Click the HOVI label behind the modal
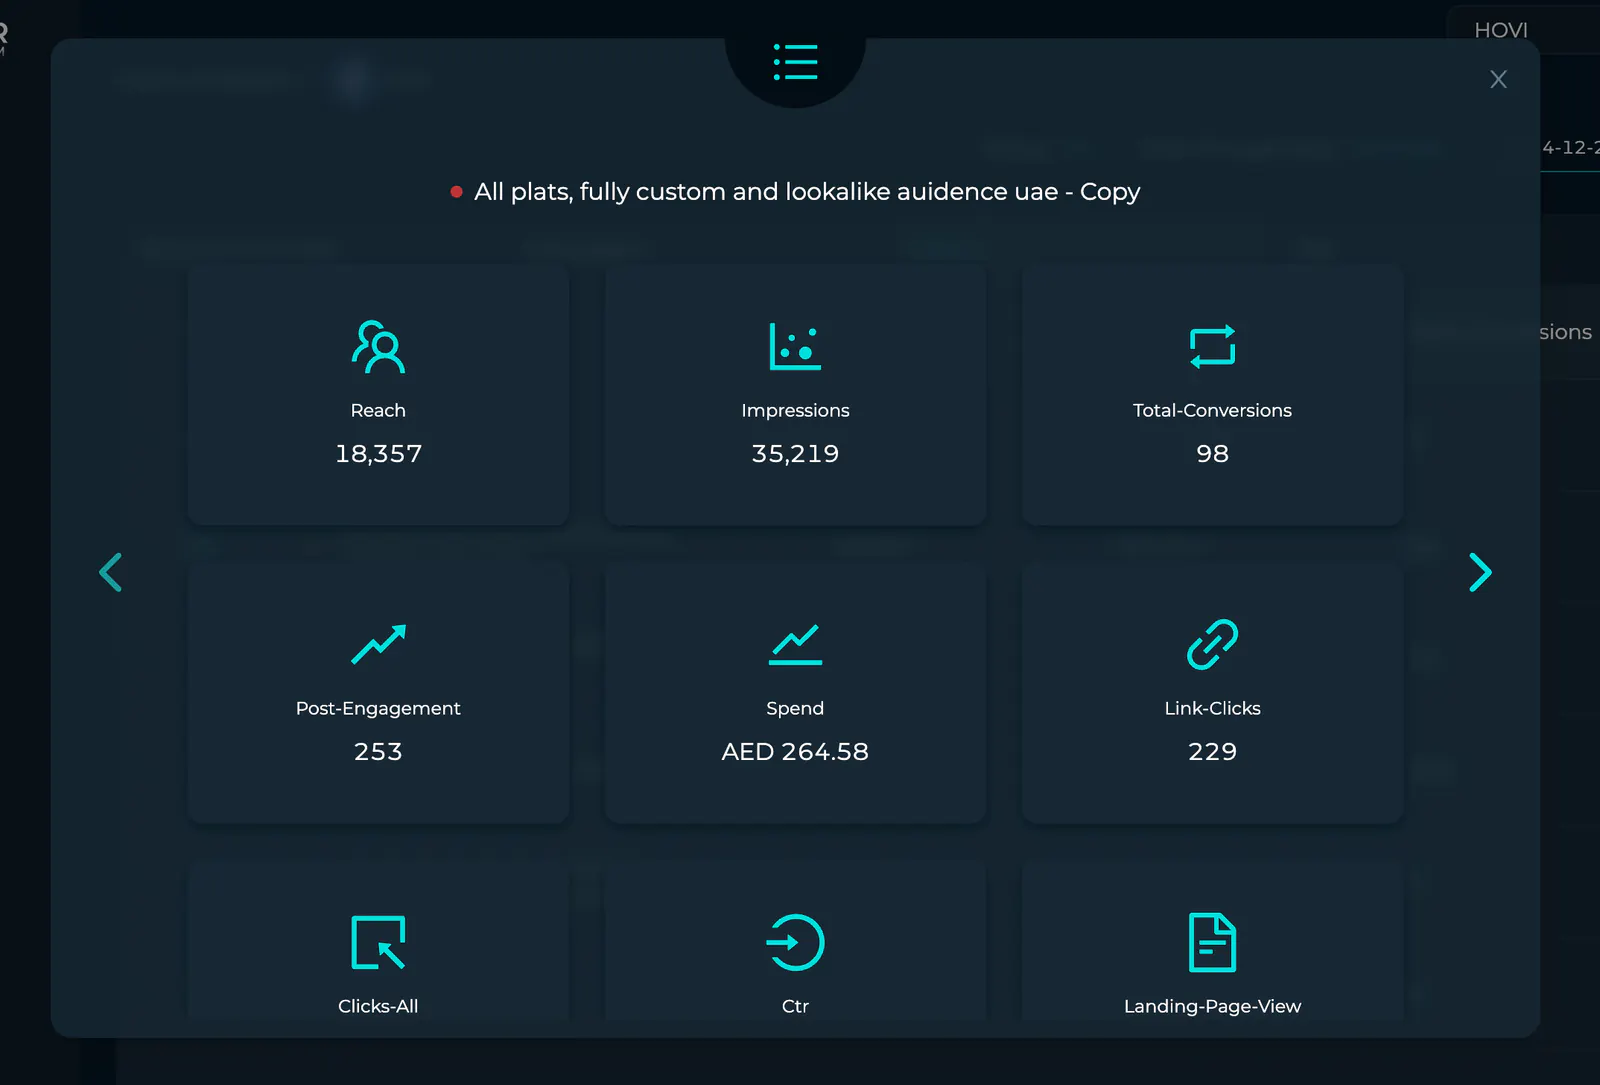Viewport: 1600px width, 1085px height. point(1501,30)
